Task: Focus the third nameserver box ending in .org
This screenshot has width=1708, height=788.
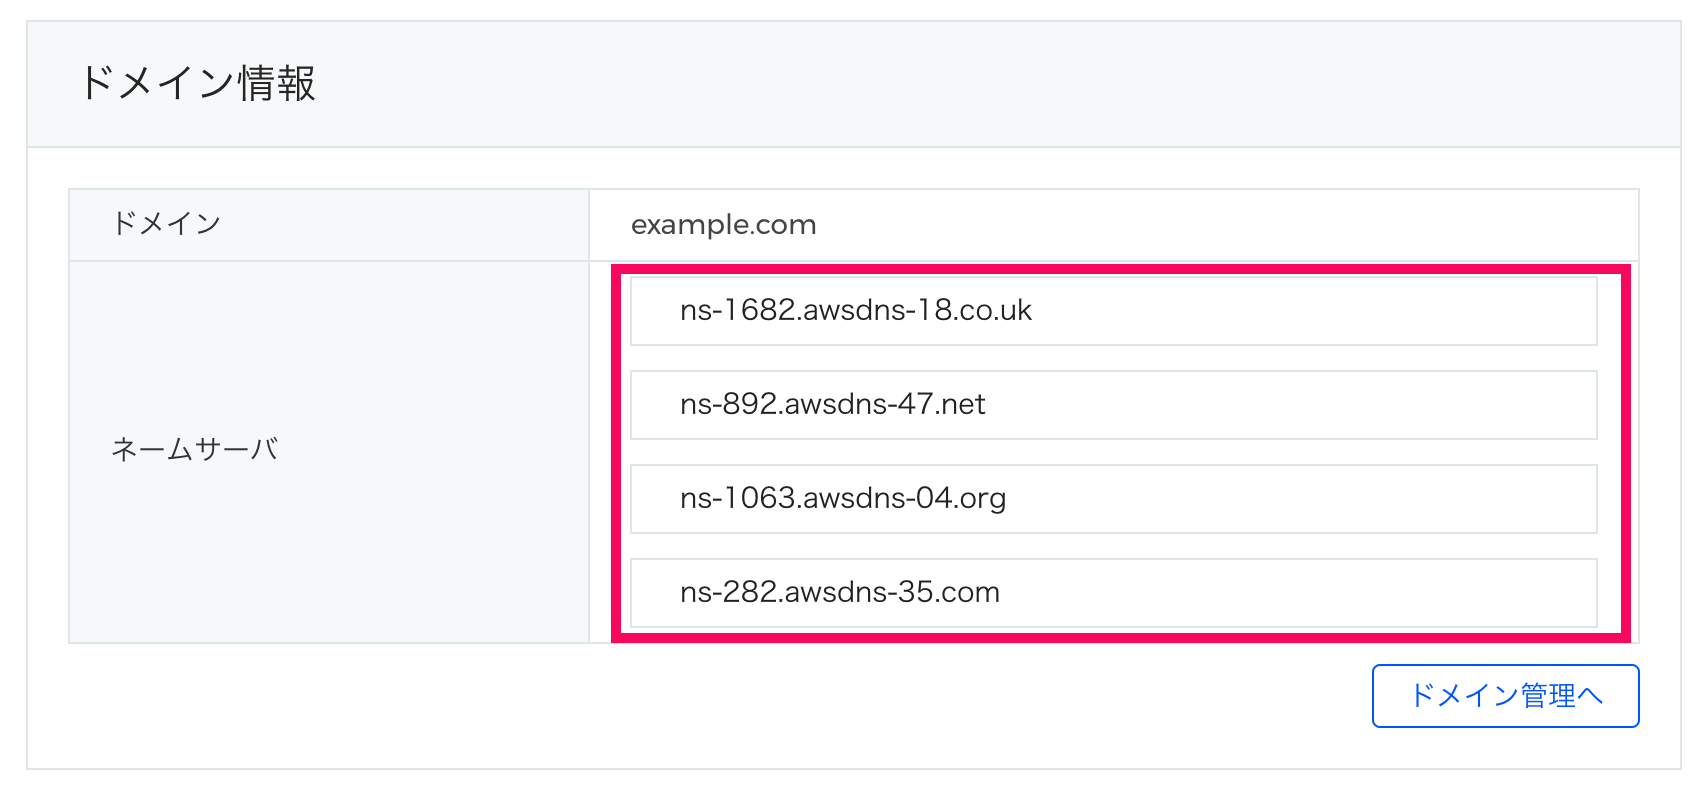Action: pyautogui.click(x=1114, y=499)
